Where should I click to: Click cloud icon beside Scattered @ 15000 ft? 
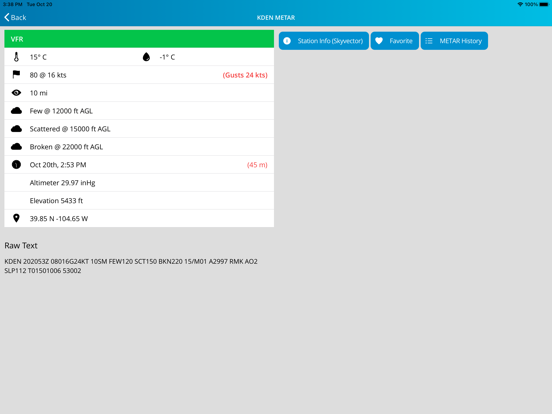click(16, 128)
